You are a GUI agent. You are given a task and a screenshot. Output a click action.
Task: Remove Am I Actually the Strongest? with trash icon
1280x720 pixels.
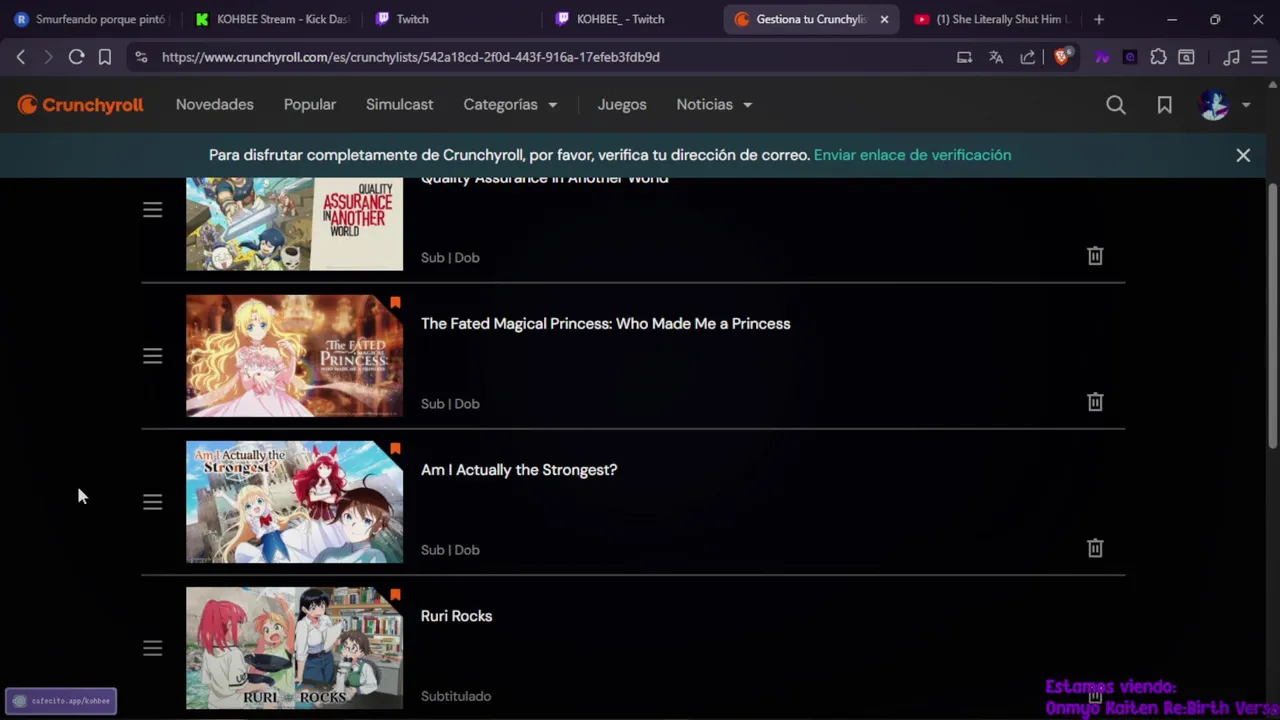tap(1095, 548)
